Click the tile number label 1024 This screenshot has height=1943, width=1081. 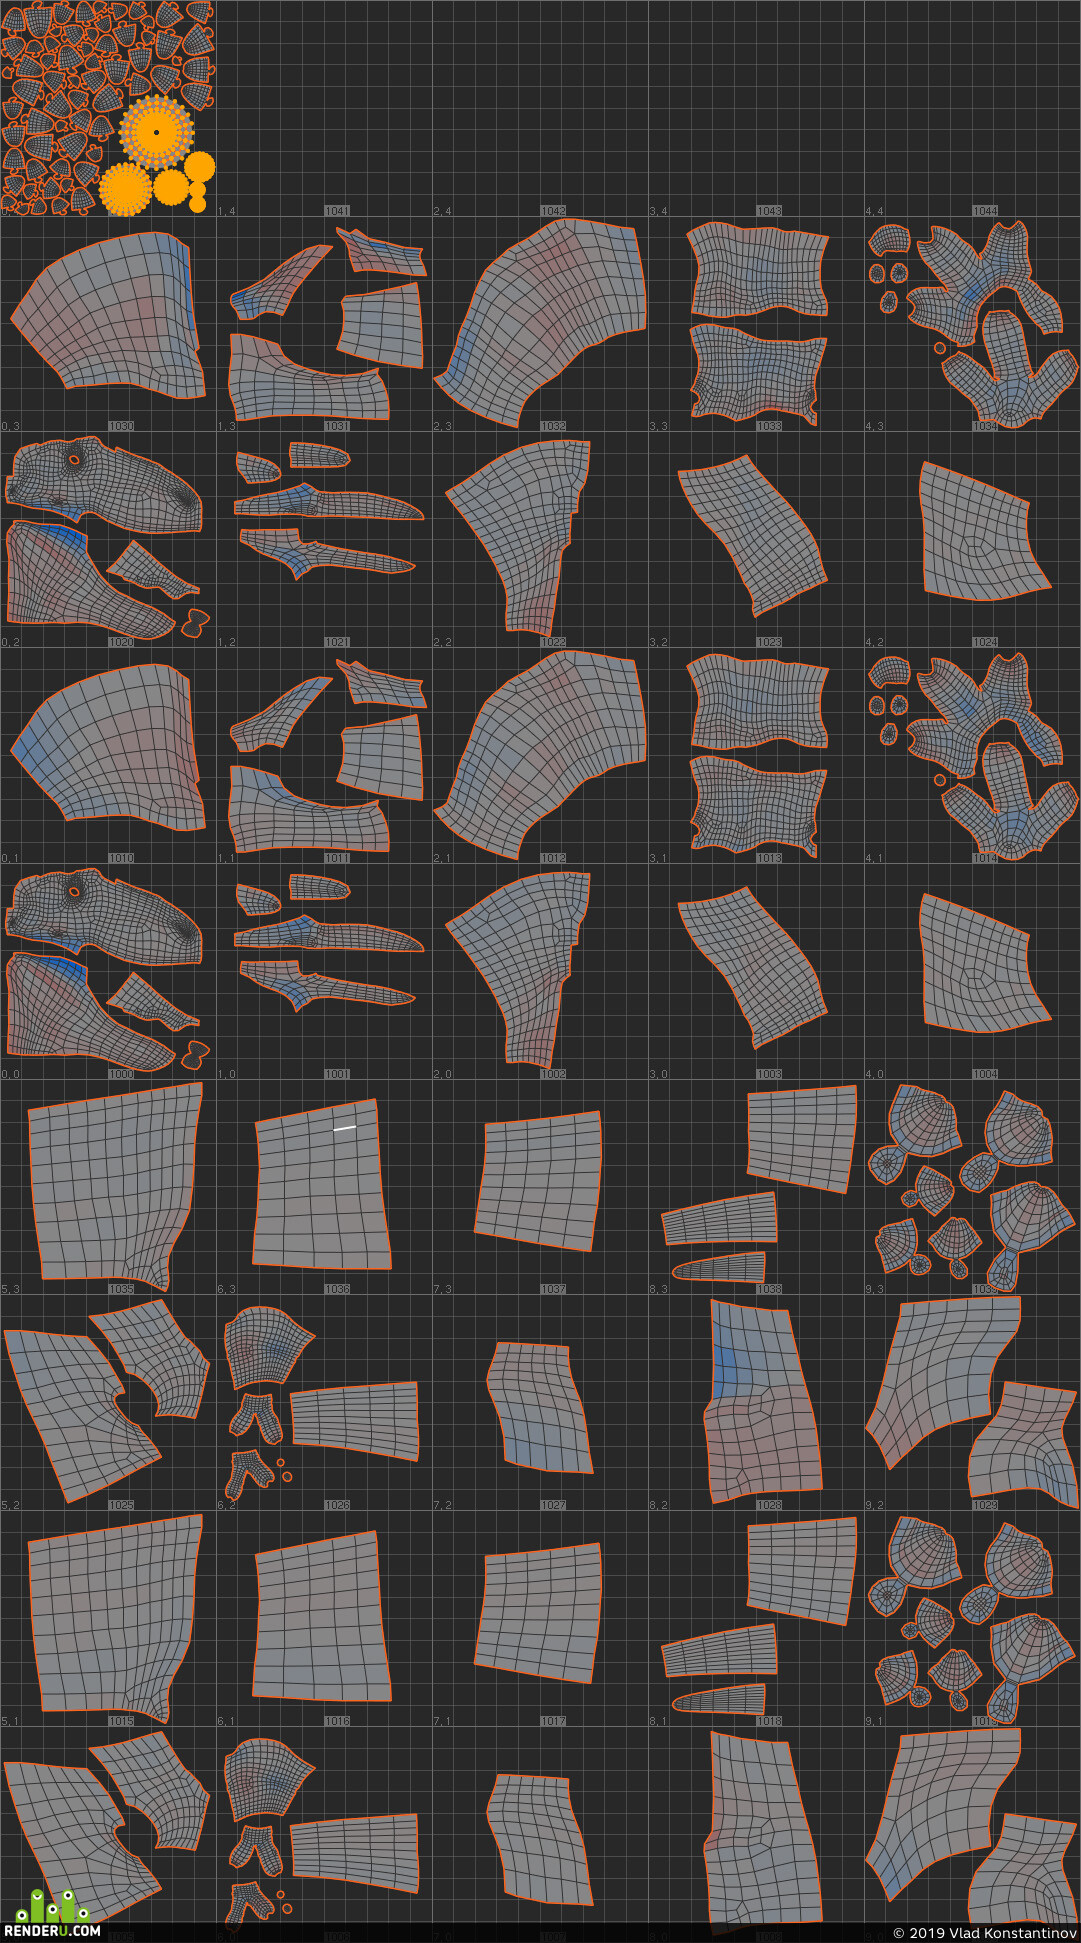coord(985,643)
